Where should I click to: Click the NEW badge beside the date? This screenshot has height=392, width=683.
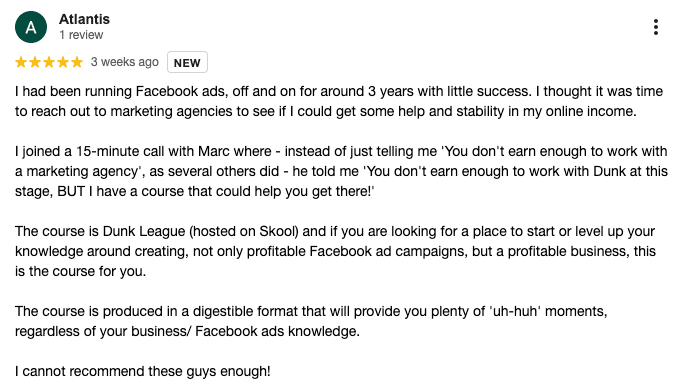coord(187,62)
